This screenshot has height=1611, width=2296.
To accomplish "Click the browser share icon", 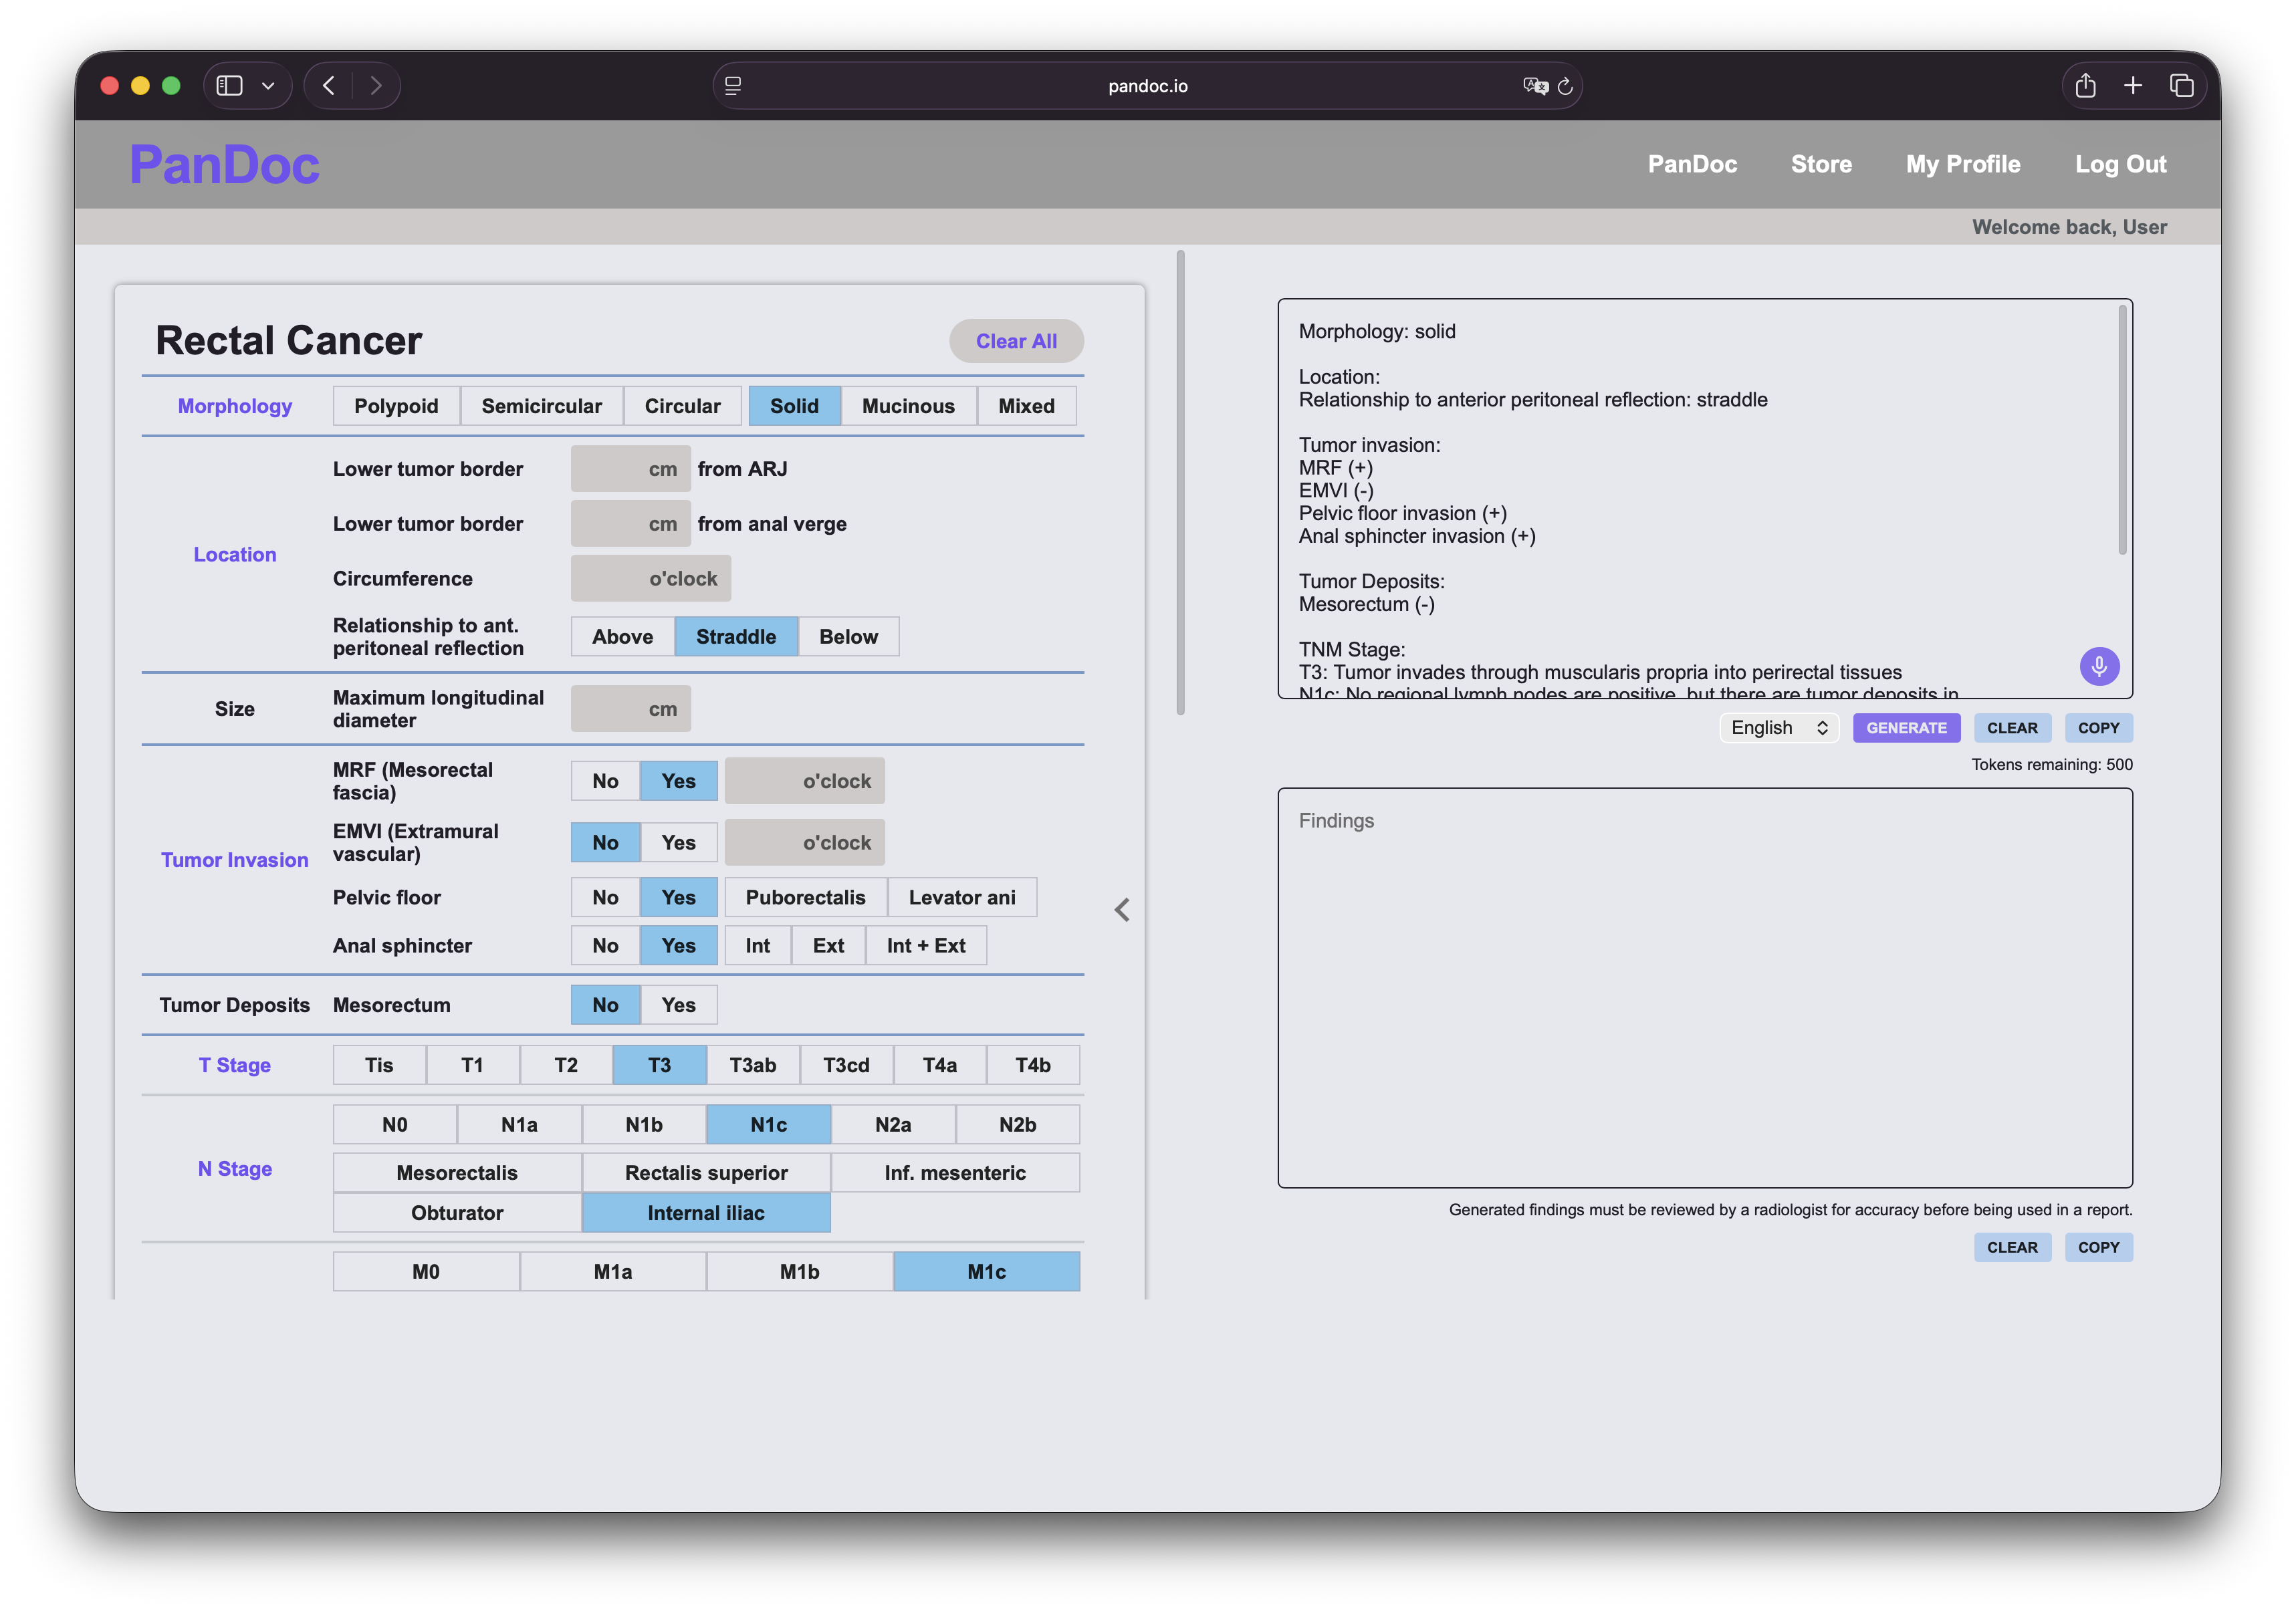I will [2085, 86].
